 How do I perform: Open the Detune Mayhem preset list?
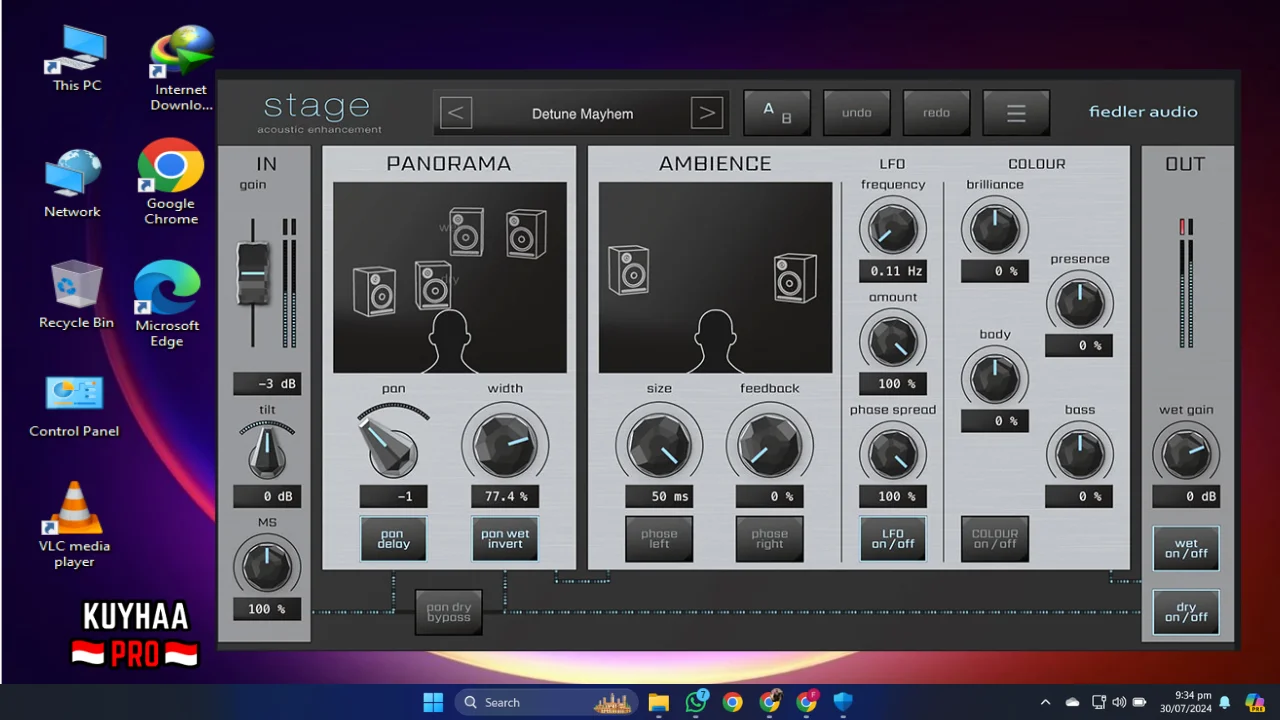click(x=582, y=113)
